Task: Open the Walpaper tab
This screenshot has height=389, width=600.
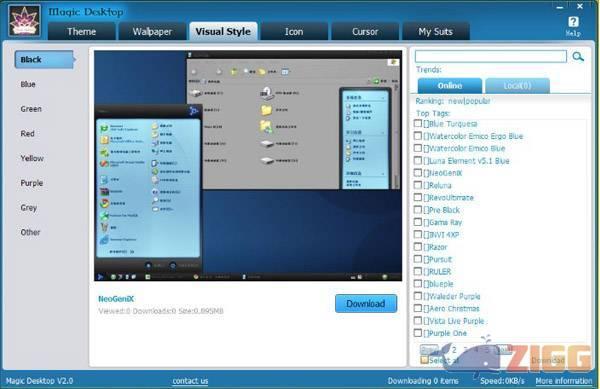Action: click(x=152, y=31)
